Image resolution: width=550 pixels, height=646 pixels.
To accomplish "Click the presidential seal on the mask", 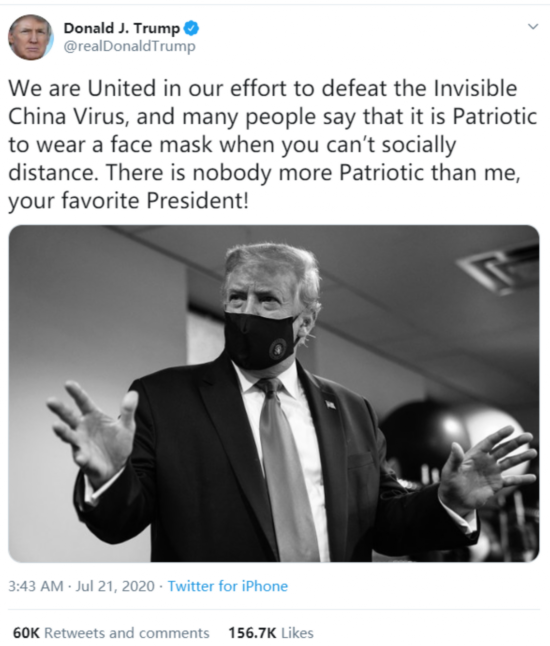I will 278,348.
